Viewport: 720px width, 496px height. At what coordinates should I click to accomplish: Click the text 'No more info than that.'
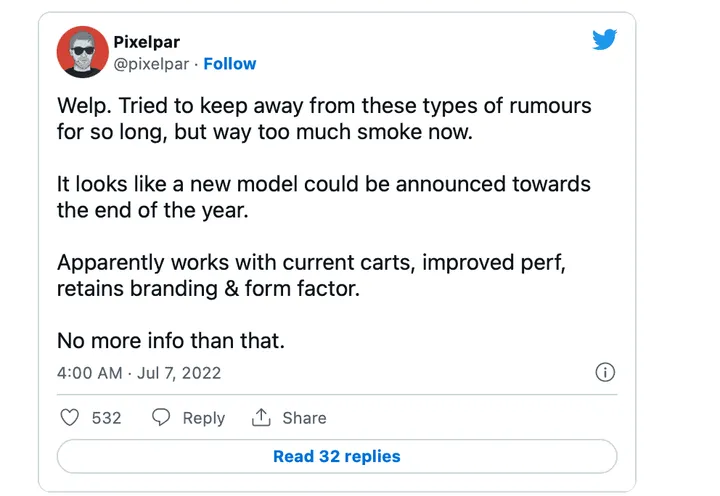point(171,340)
